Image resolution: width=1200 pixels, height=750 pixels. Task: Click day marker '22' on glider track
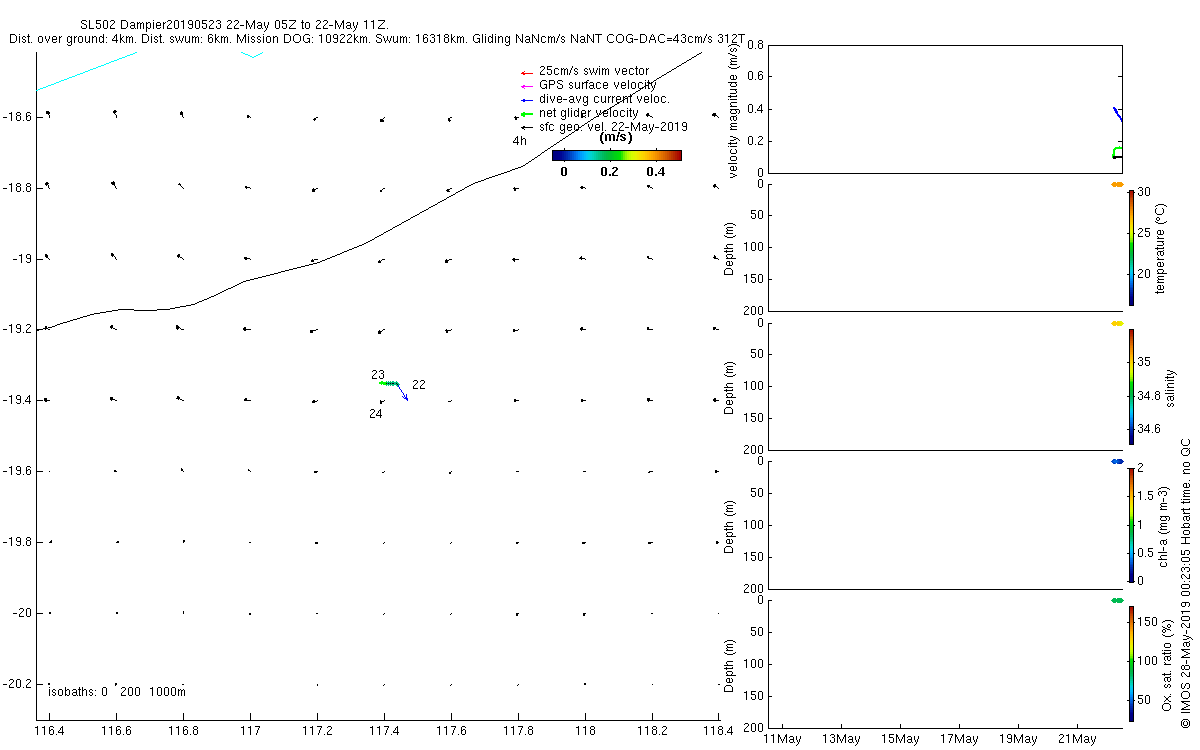419,385
